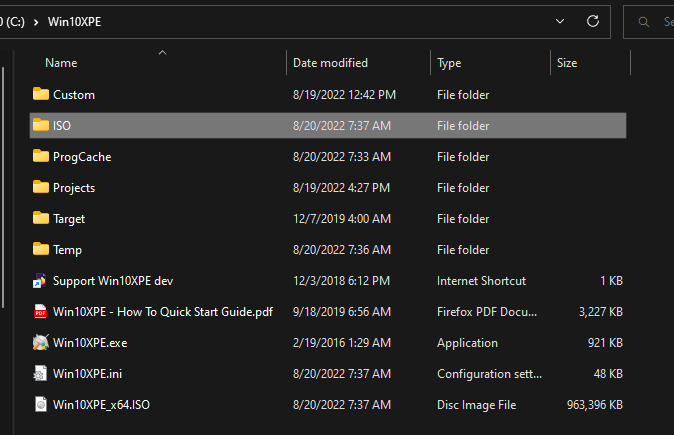Screen dimensions: 674x435
Task: Click the breadcrumb chevron before Win10XPE
Action: click(x=34, y=20)
